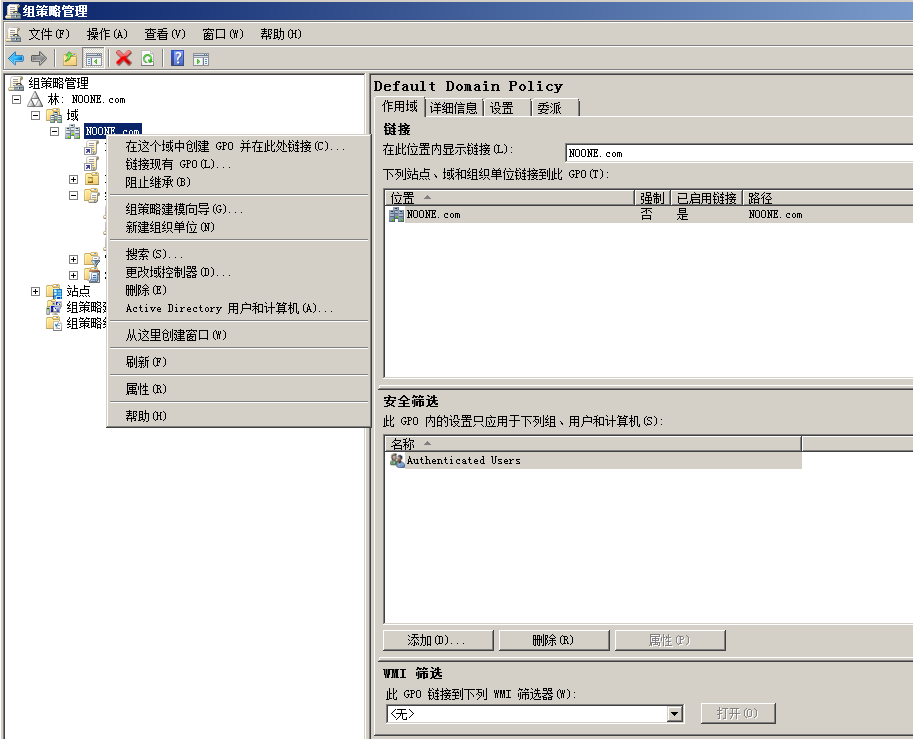Choose 组策略建模向导(G) context menu item
913x739 pixels.
[x=239, y=209]
